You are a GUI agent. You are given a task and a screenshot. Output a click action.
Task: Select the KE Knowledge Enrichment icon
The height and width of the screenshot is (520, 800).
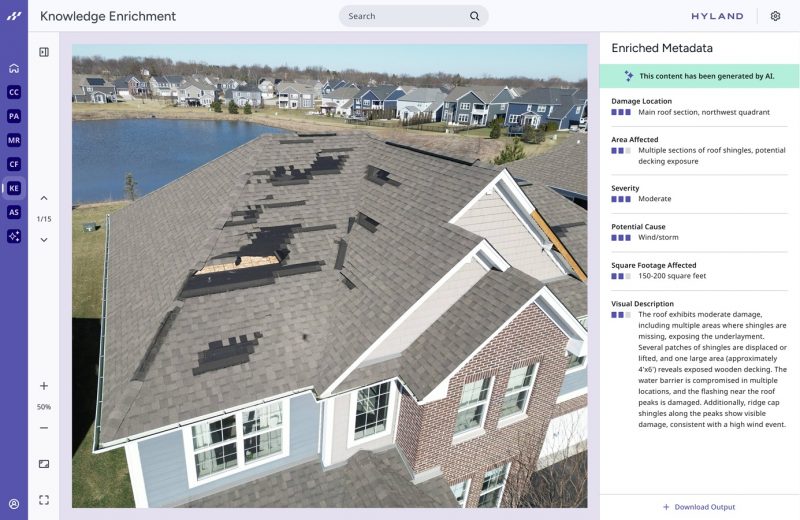click(x=14, y=188)
